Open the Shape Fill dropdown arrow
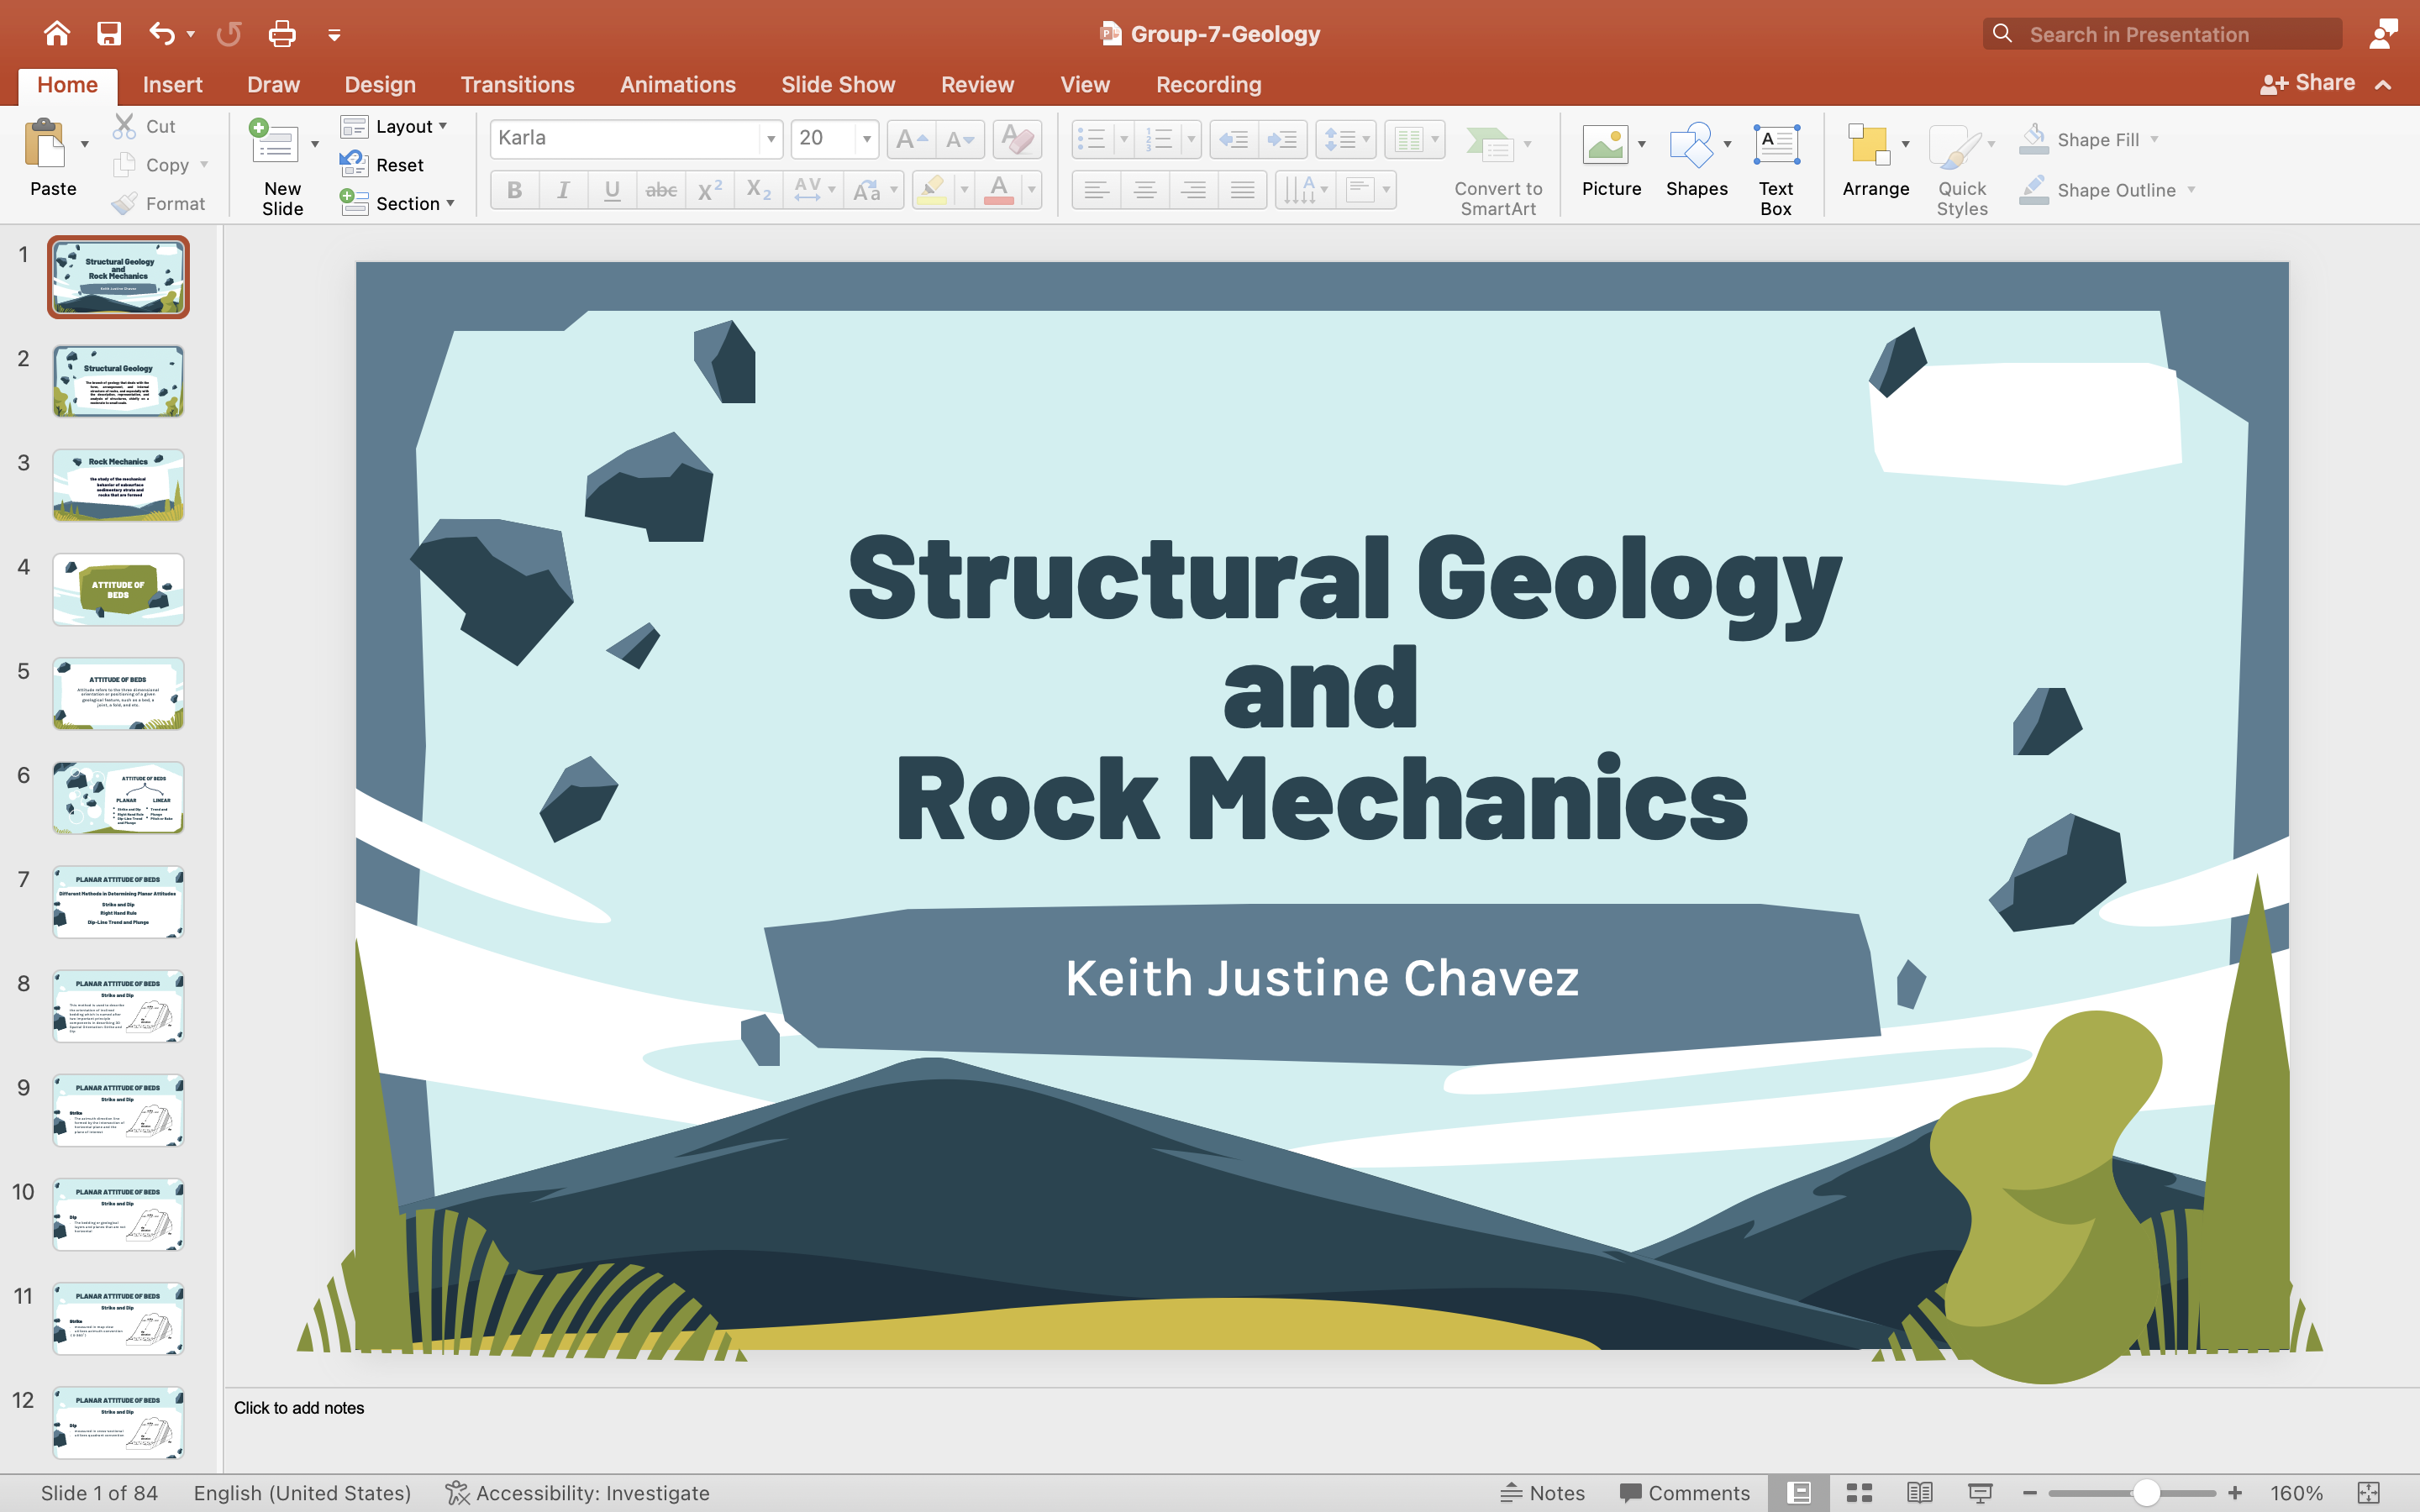This screenshot has width=2420, height=1512. point(2154,139)
